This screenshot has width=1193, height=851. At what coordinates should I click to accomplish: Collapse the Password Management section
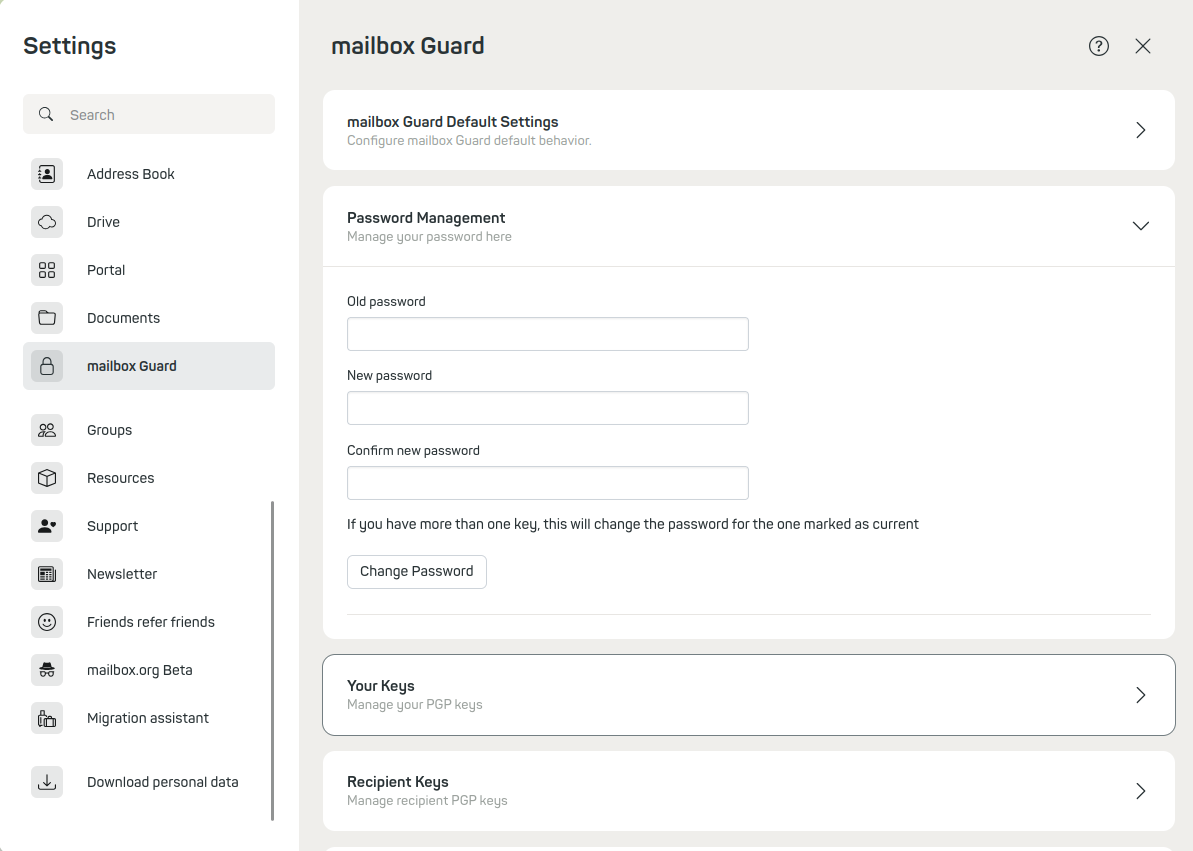pyautogui.click(x=1140, y=226)
